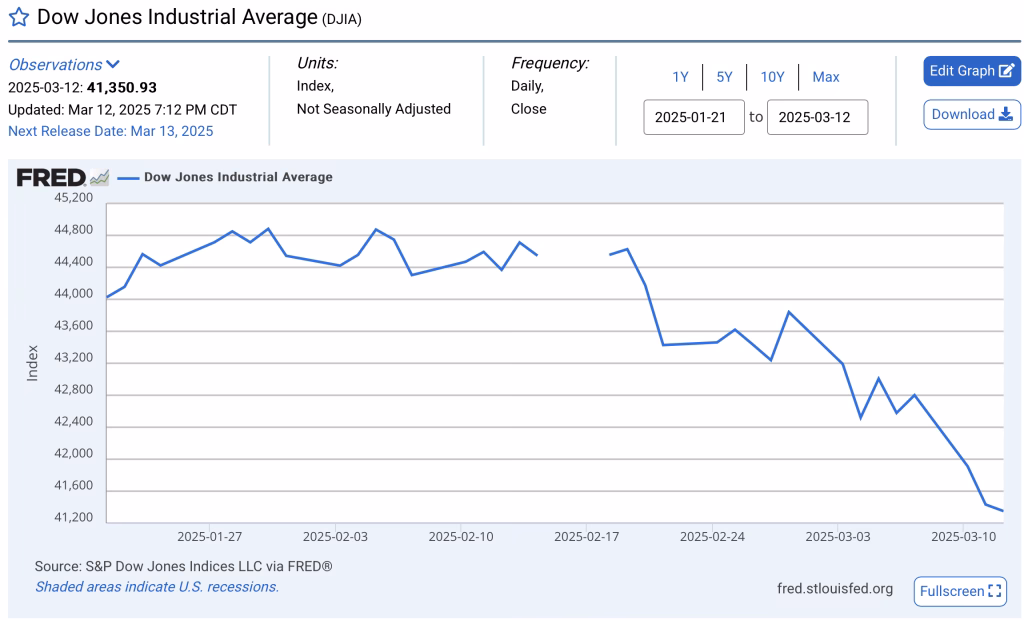Click the Dow Jones Industrial Average legend entry

(225, 177)
